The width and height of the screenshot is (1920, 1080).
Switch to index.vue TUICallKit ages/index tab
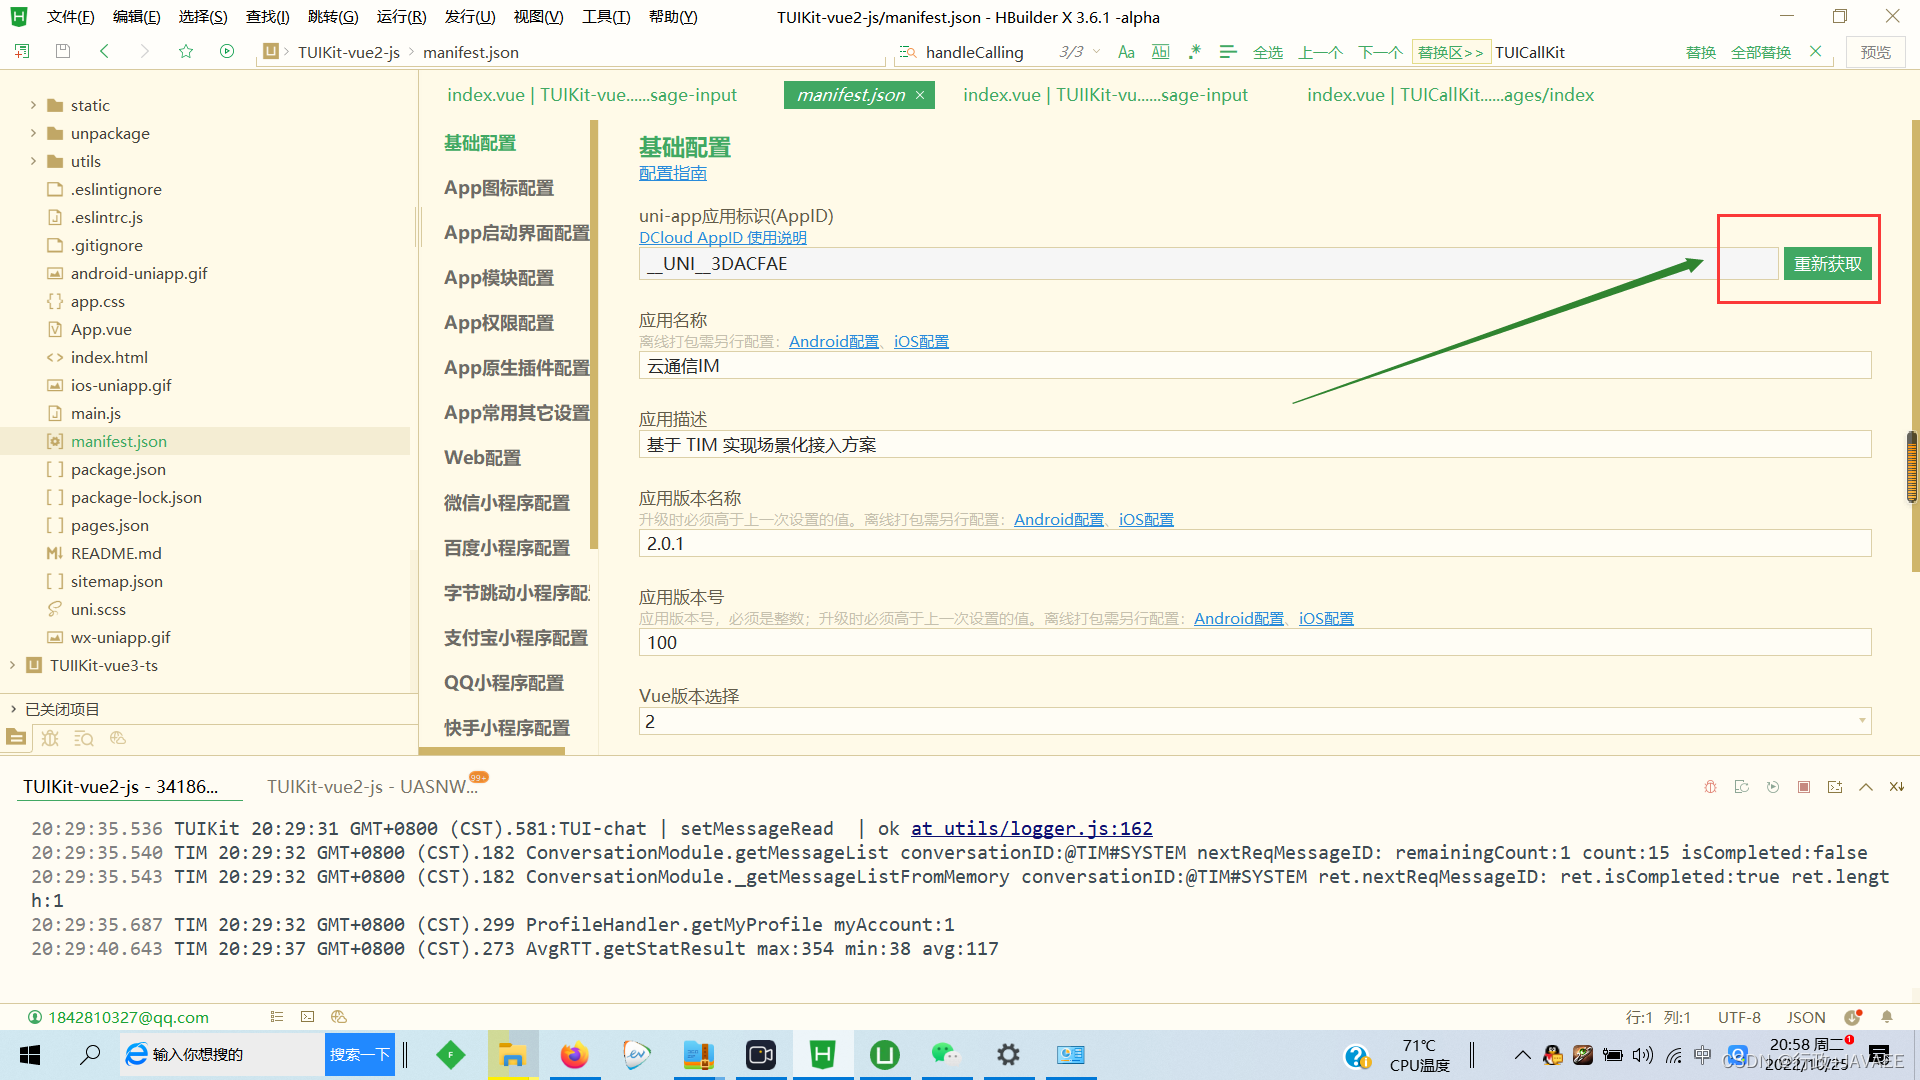coord(1450,95)
